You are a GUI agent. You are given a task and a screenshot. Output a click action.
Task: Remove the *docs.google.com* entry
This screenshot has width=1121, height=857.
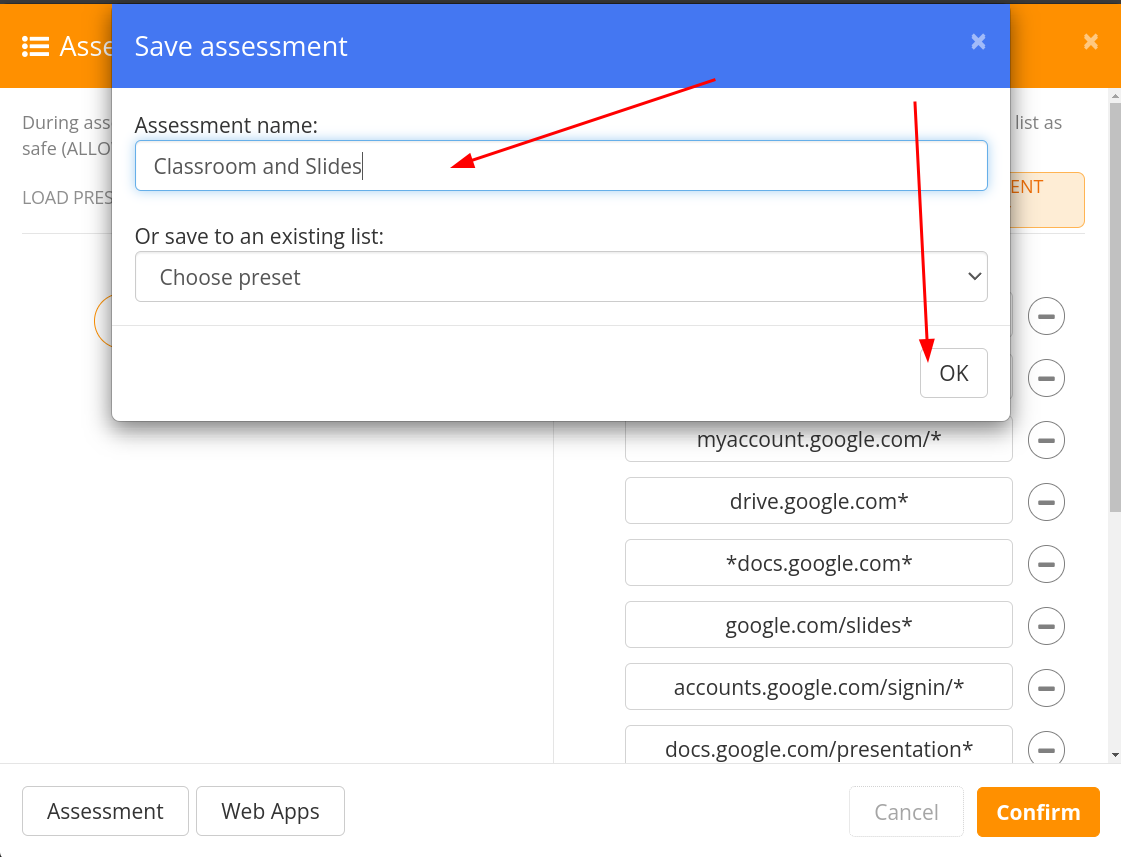[x=1046, y=564]
